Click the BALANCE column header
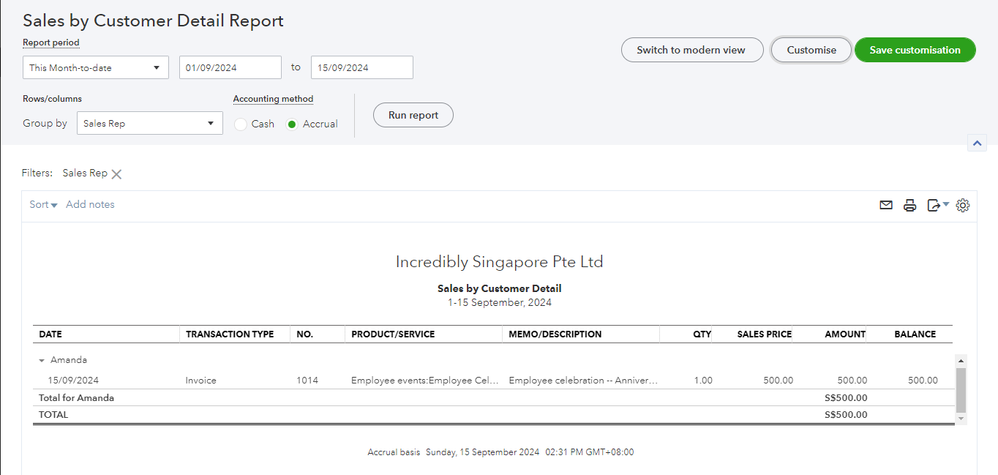Image resolution: width=998 pixels, height=475 pixels. pyautogui.click(x=916, y=334)
